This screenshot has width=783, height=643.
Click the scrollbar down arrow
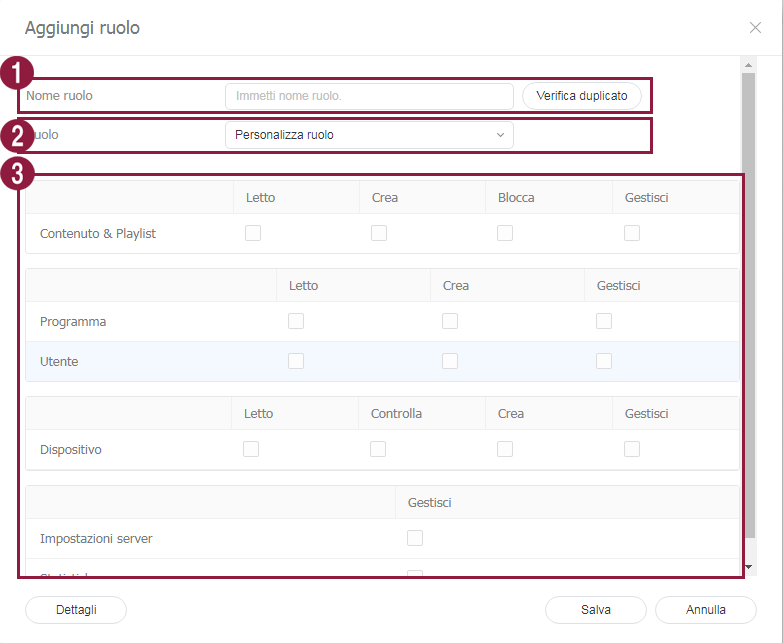[x=749, y=567]
